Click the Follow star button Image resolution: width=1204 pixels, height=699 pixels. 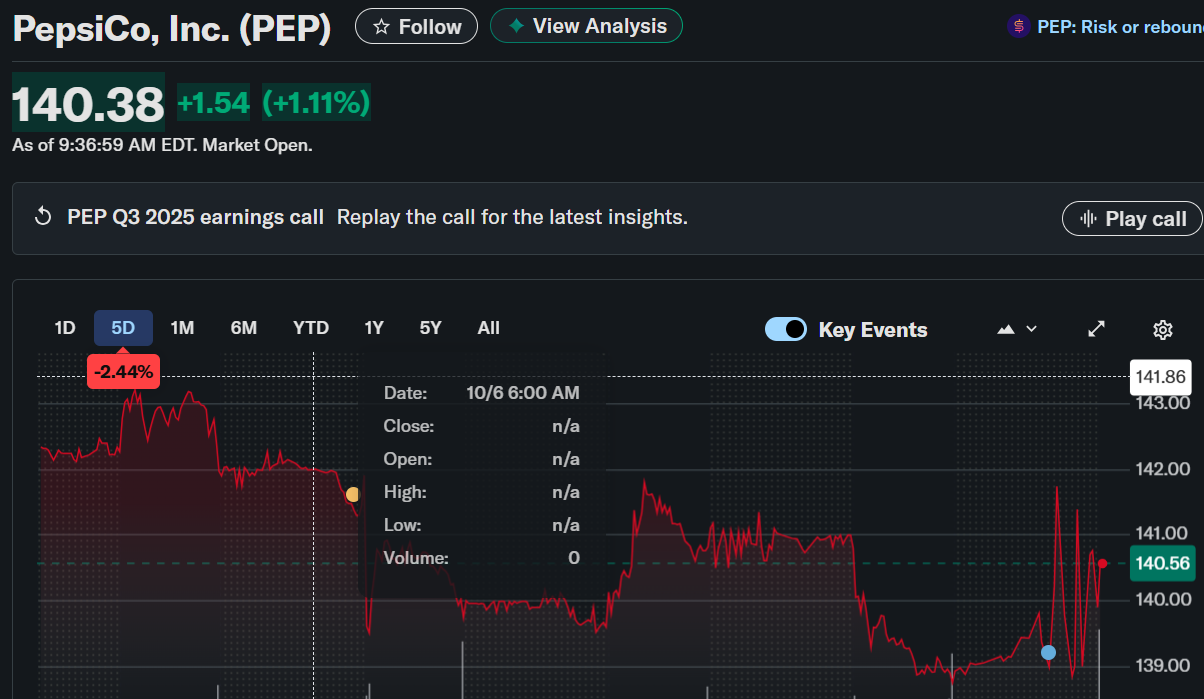coord(416,27)
